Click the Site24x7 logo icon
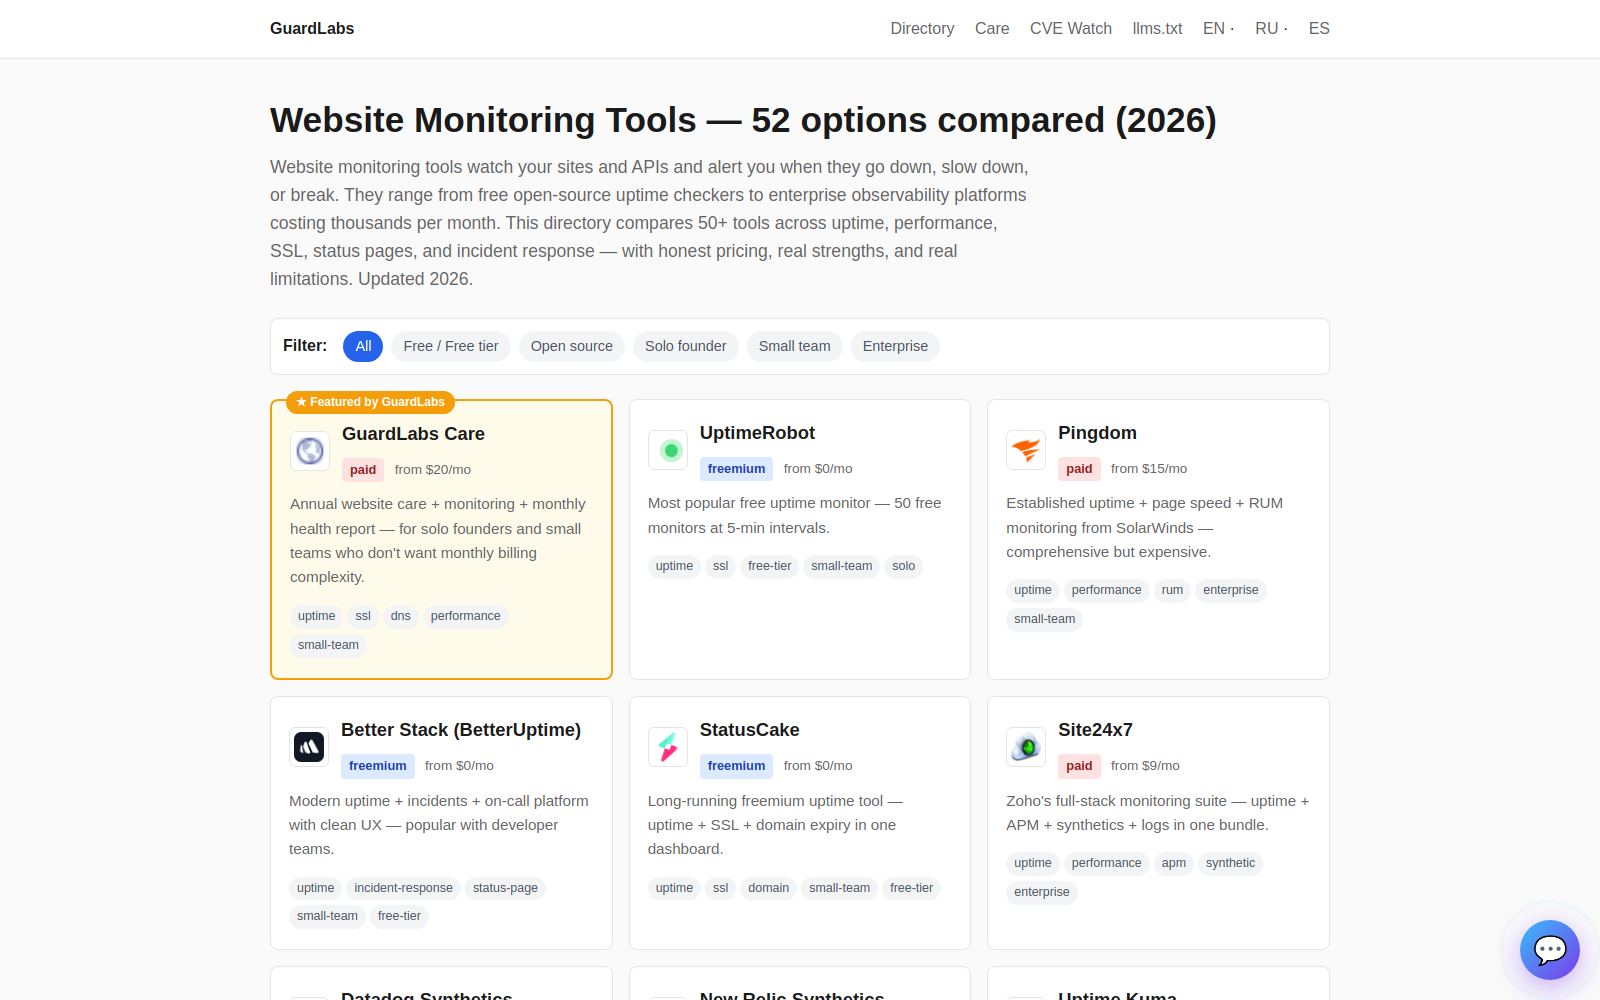Viewport: 1600px width, 1000px height. (1026, 747)
